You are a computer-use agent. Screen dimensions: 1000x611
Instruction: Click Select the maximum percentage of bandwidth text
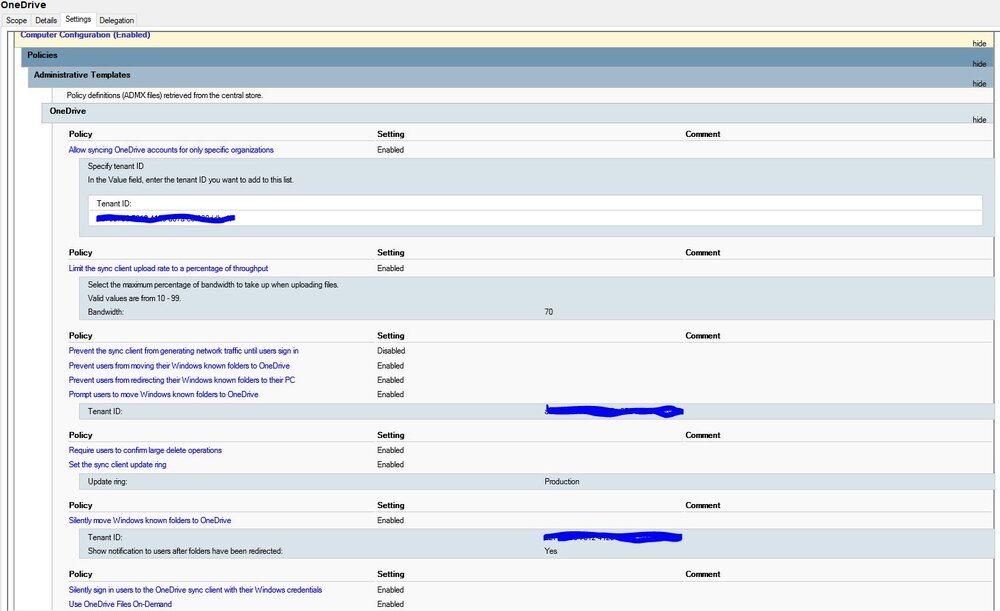pos(213,285)
